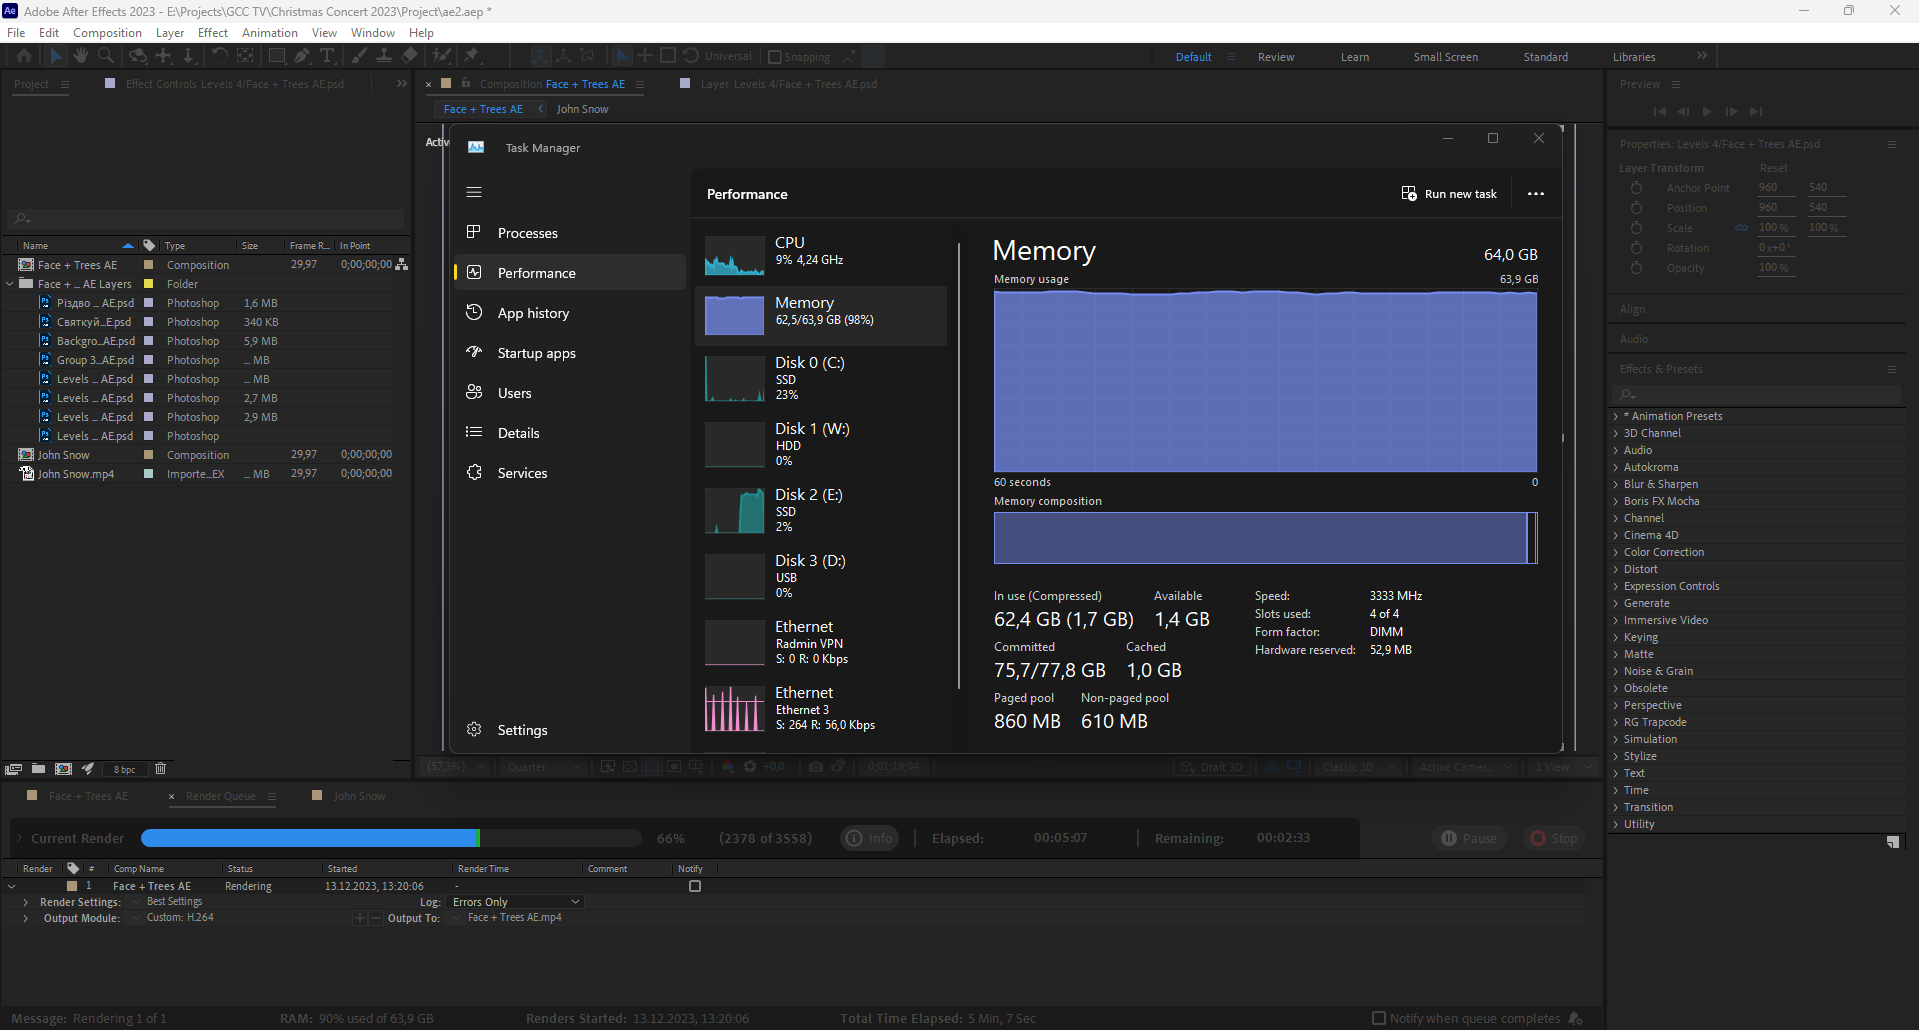Open Performance in Task Manager sidebar

tap(536, 272)
